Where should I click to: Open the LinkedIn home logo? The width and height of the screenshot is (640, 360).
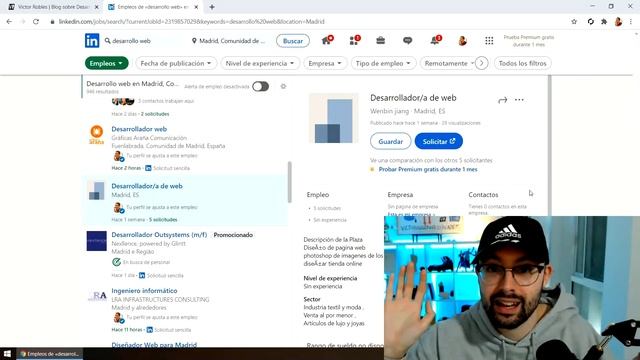pos(92,41)
